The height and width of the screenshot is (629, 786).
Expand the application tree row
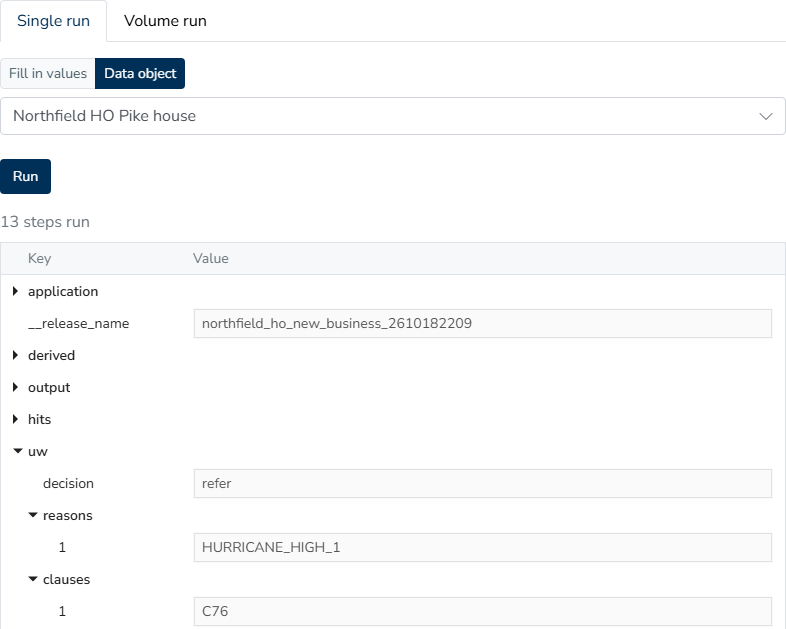[15, 291]
